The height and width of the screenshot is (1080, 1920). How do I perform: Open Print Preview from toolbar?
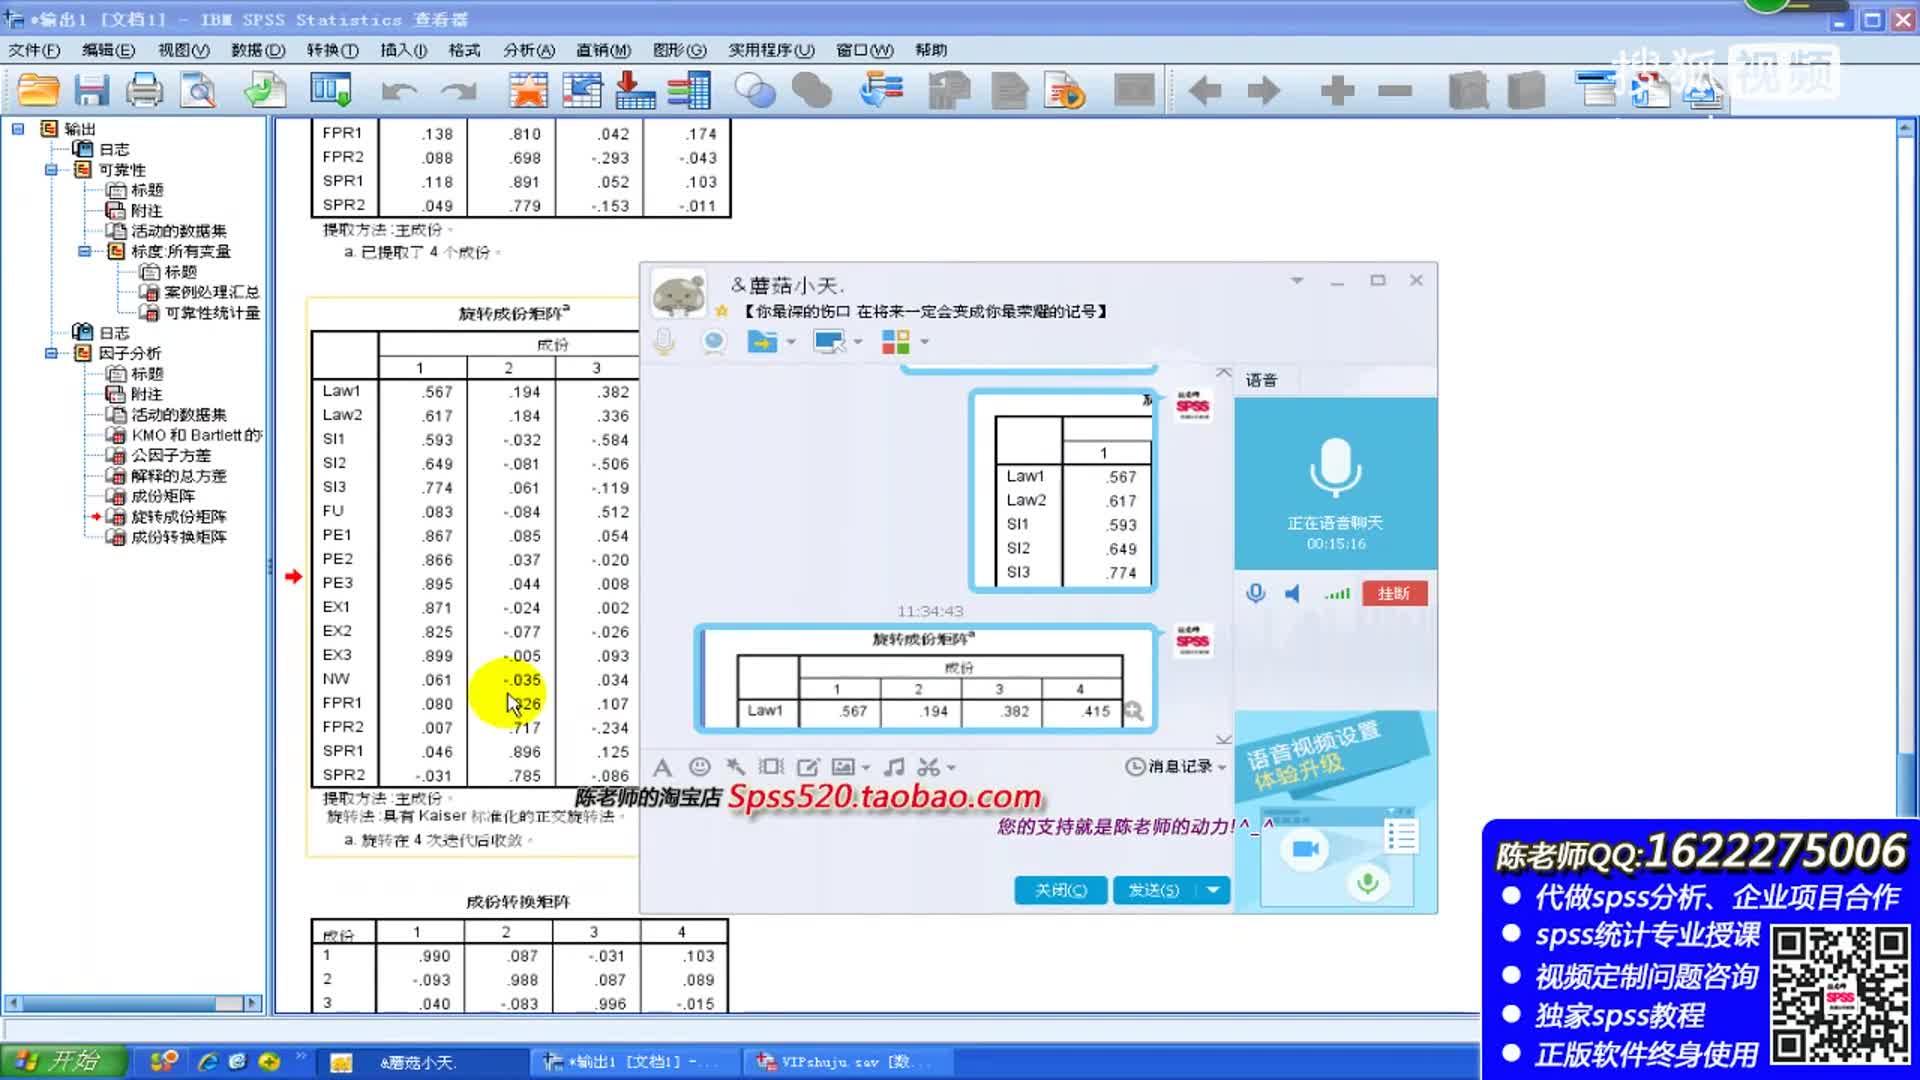[198, 91]
